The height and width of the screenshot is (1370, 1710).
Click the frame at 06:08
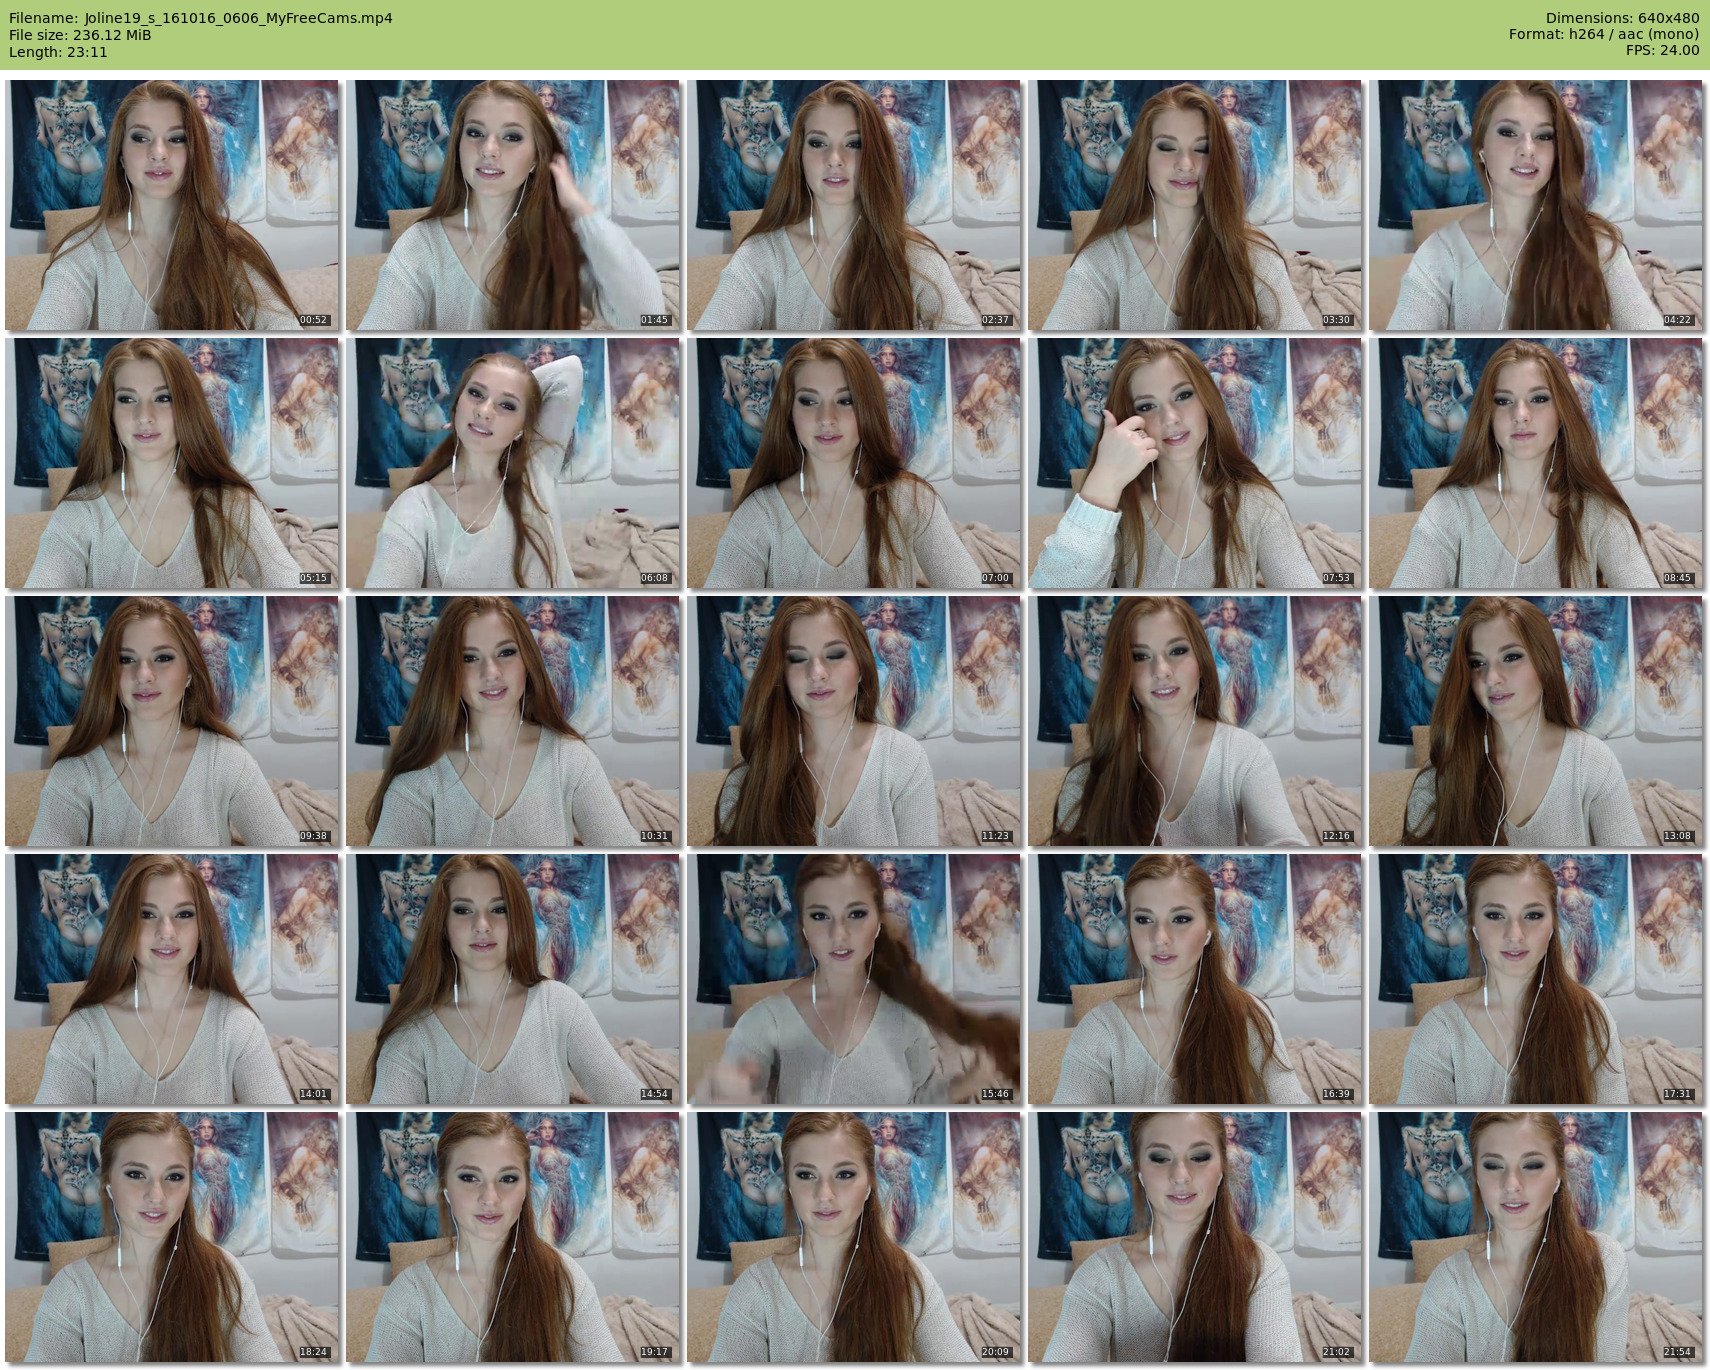pyautogui.click(x=513, y=463)
